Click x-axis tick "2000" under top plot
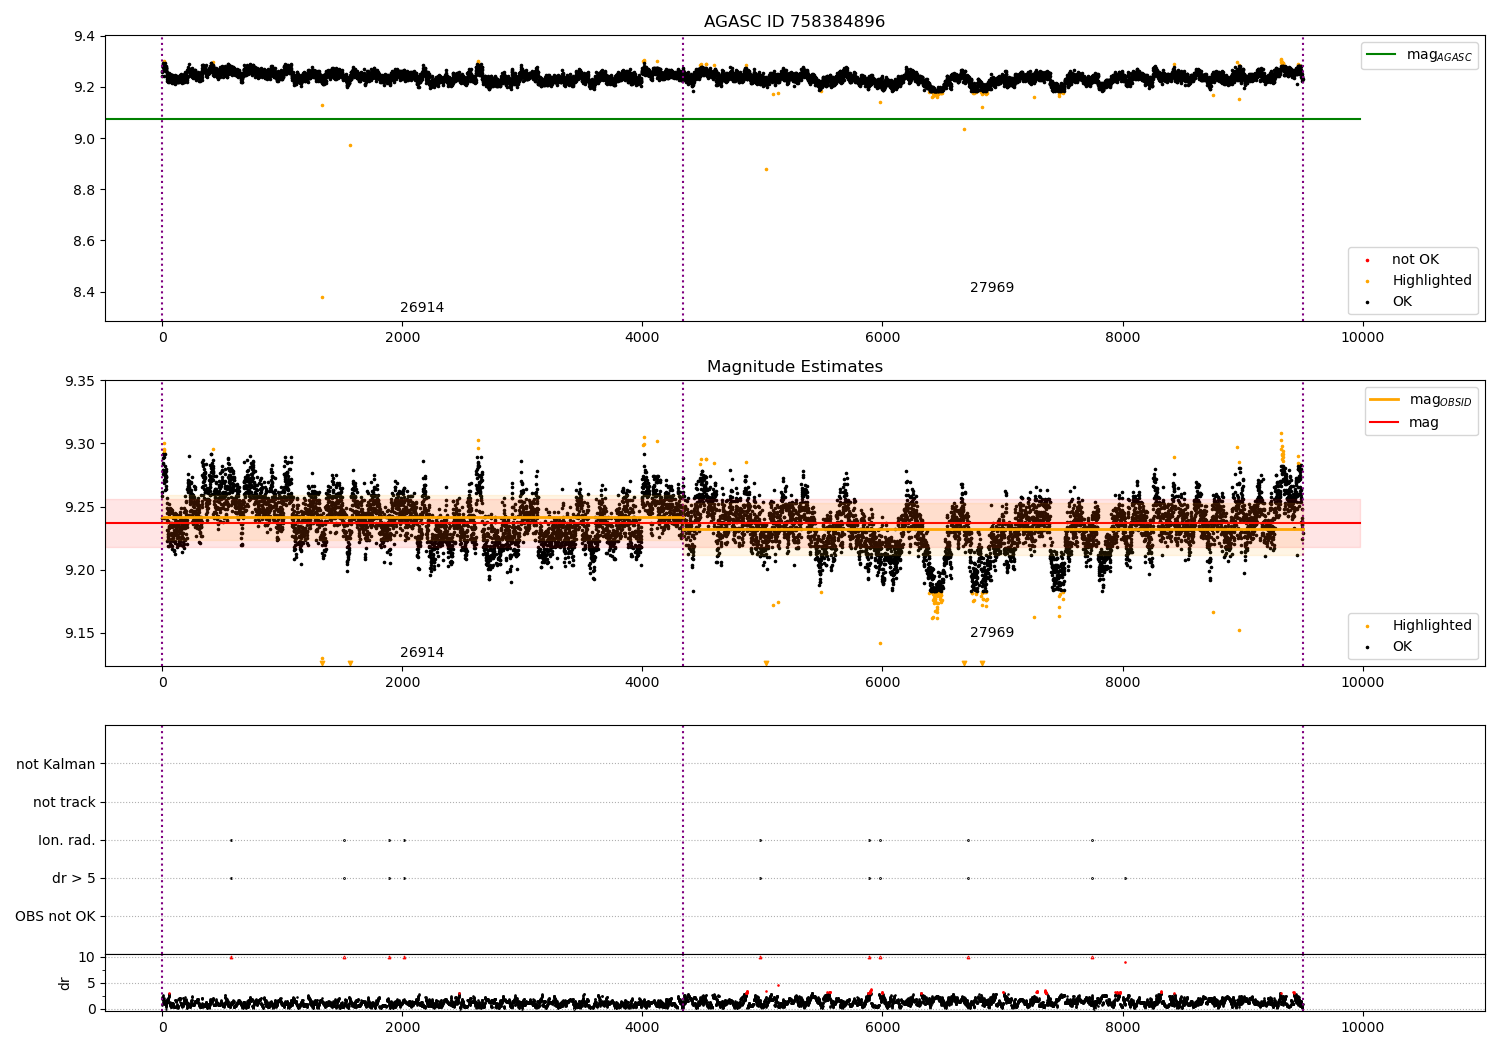Screen dimensions: 1500x1050 point(402,338)
